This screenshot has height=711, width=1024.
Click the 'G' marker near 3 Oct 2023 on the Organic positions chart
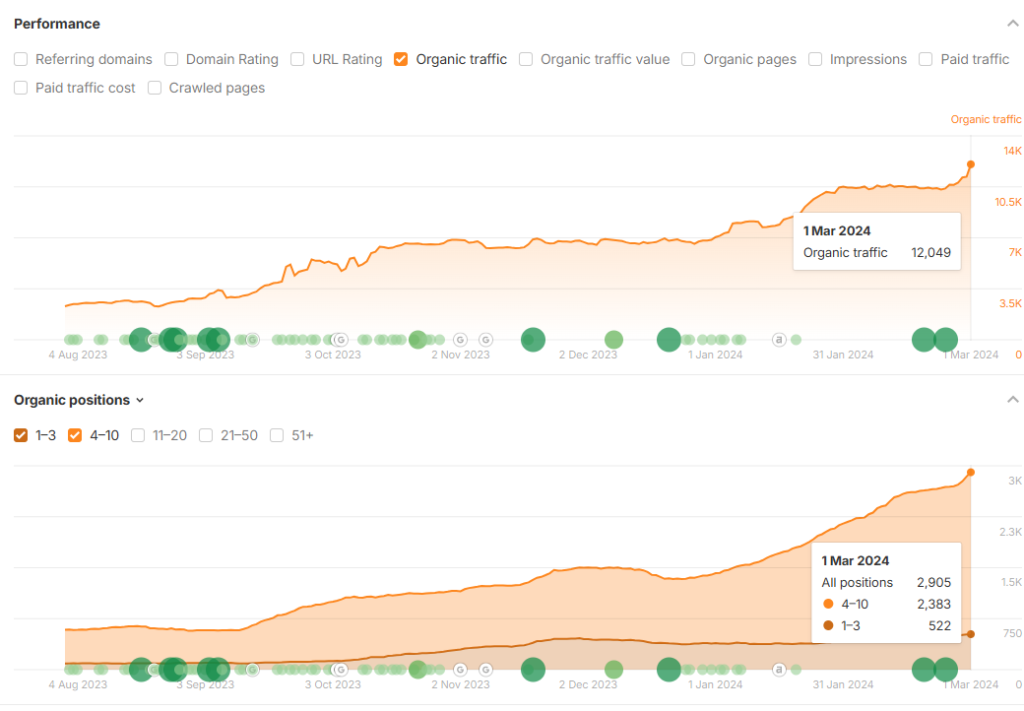pos(340,670)
